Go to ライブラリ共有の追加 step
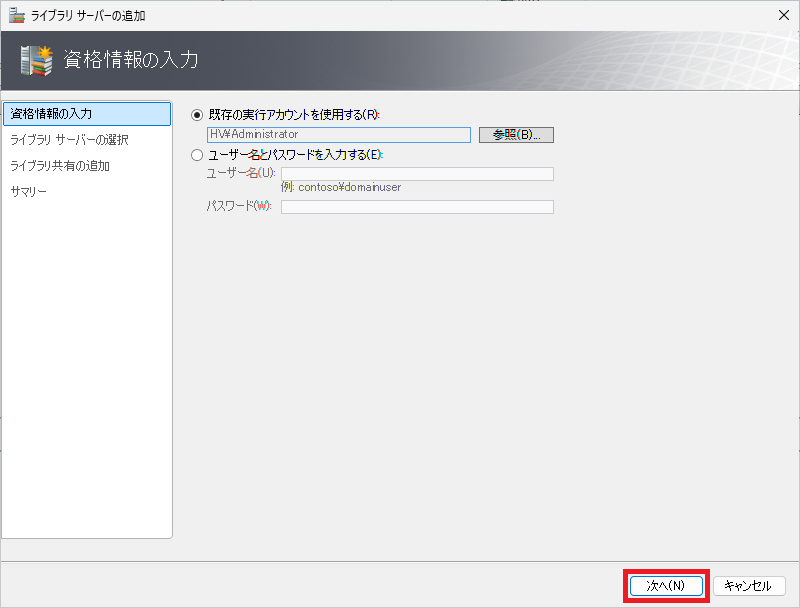 coord(60,166)
